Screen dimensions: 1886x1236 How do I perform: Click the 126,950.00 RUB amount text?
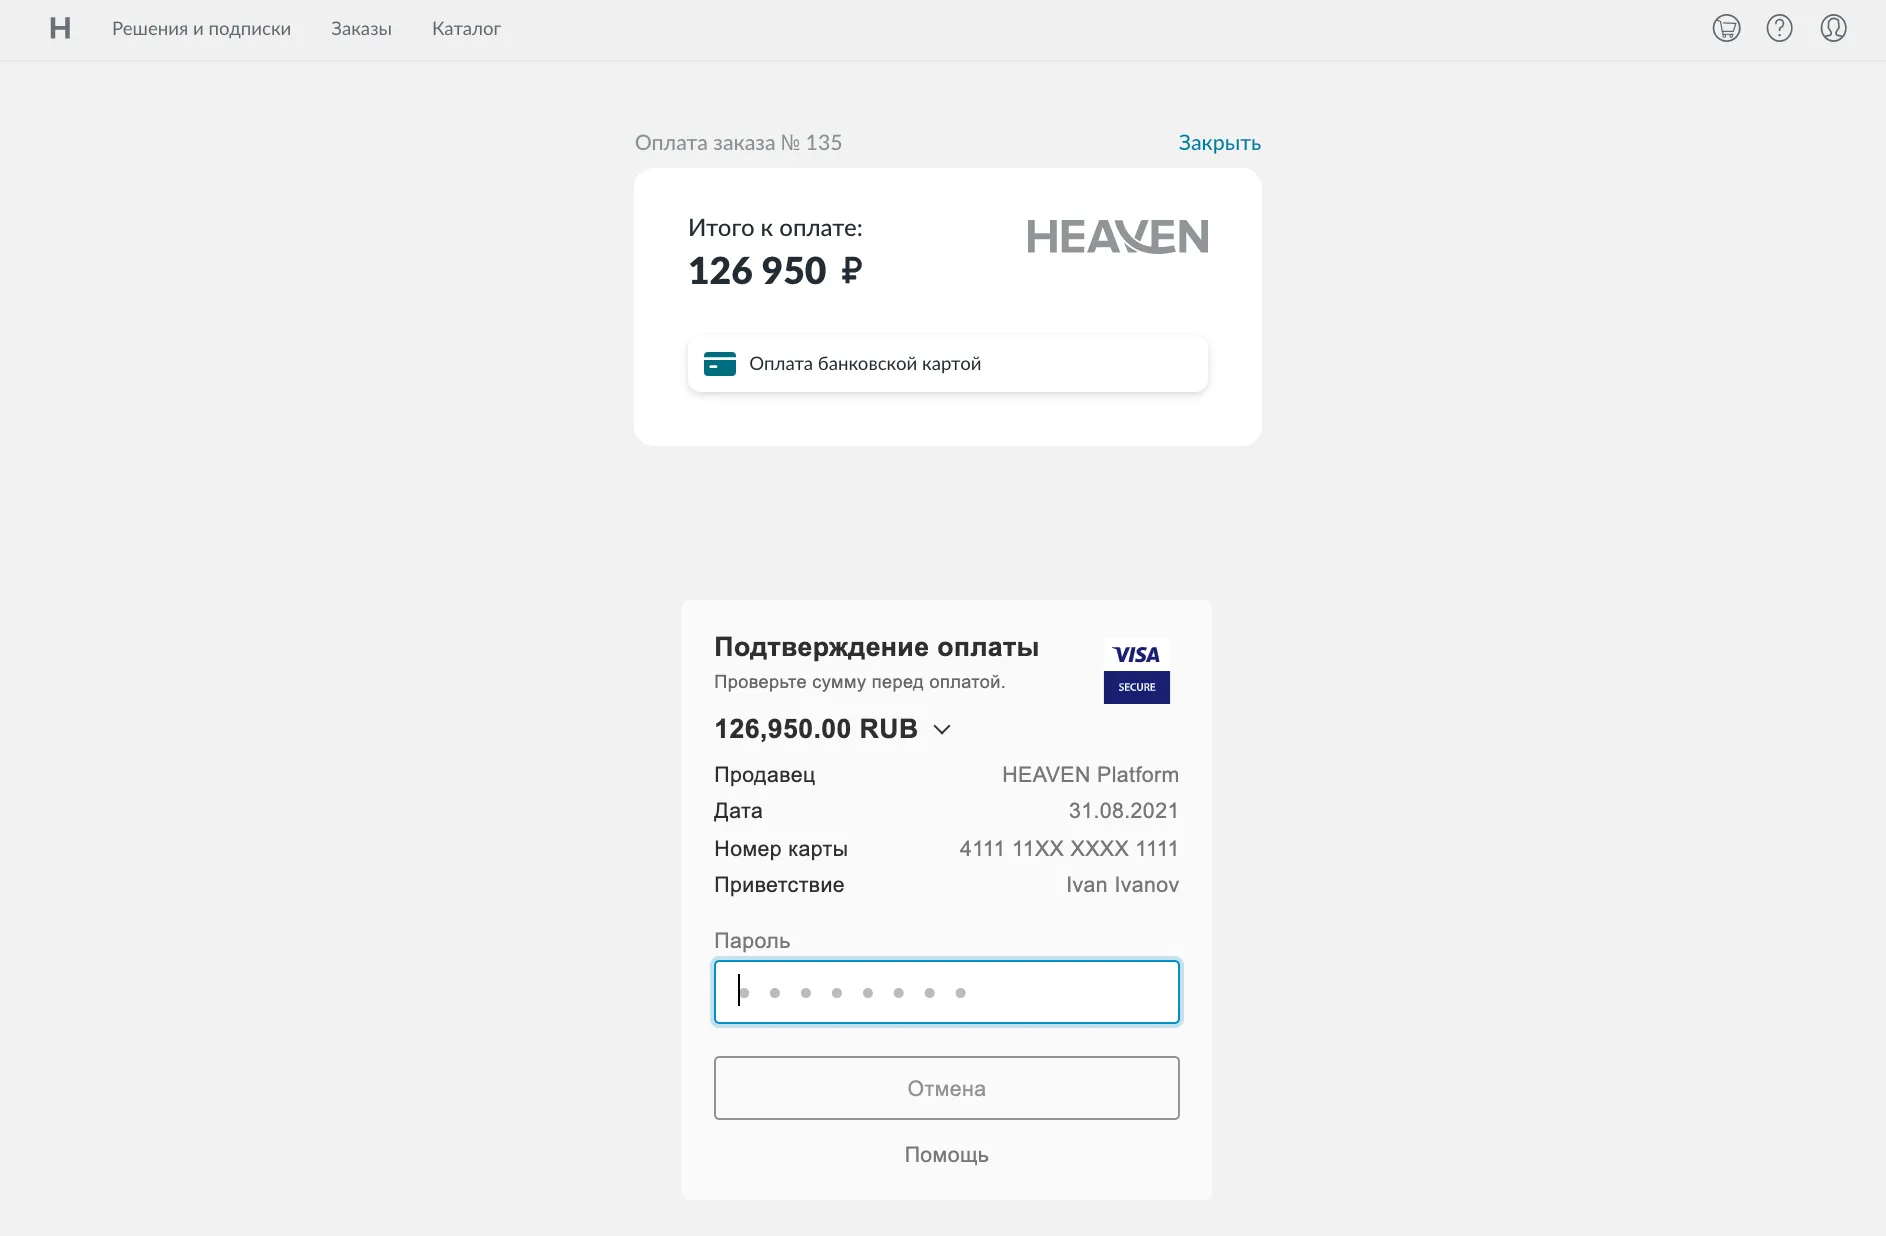click(815, 729)
